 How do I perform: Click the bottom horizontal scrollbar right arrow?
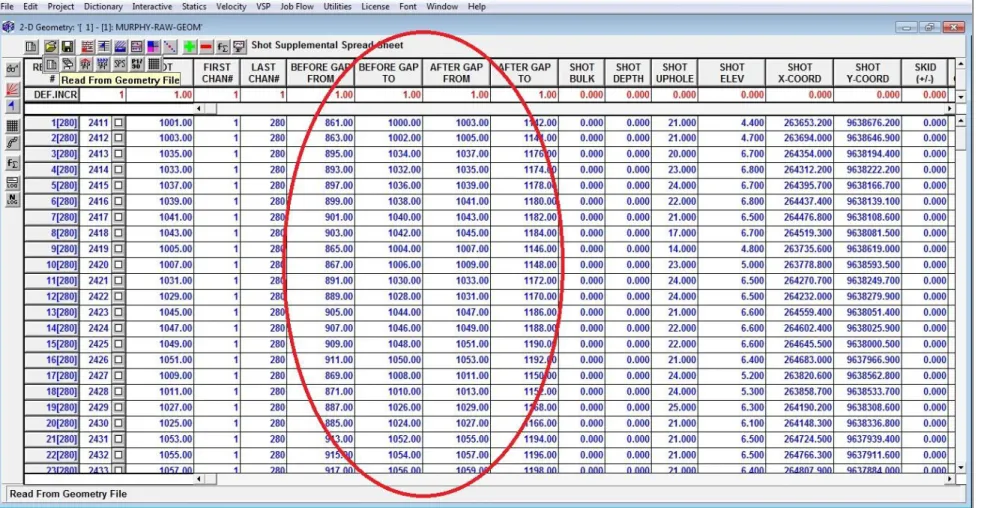point(949,479)
